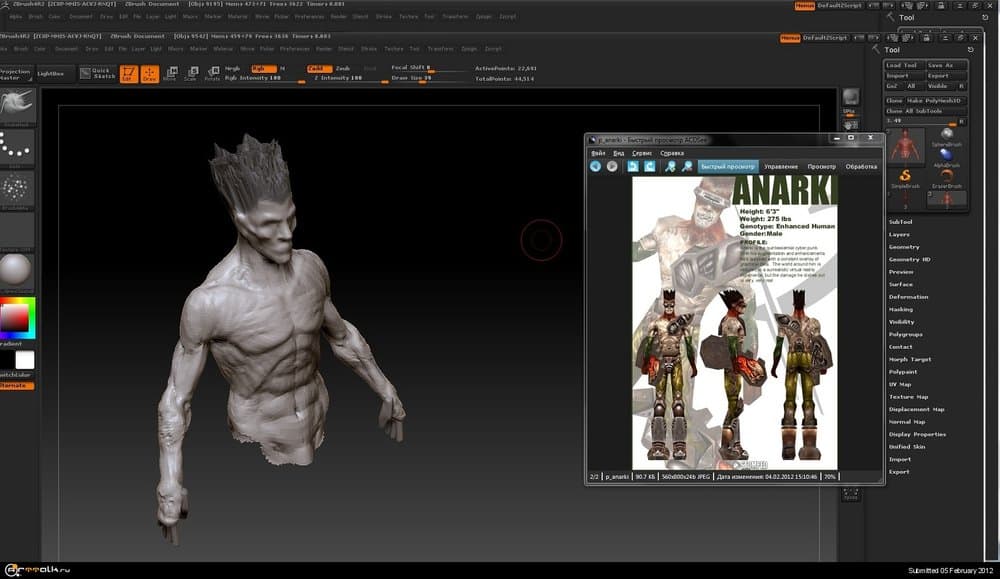Screen dimensions: 1000x579
Task: Click the color picker gradient square
Action: pyautogui.click(x=16, y=319)
